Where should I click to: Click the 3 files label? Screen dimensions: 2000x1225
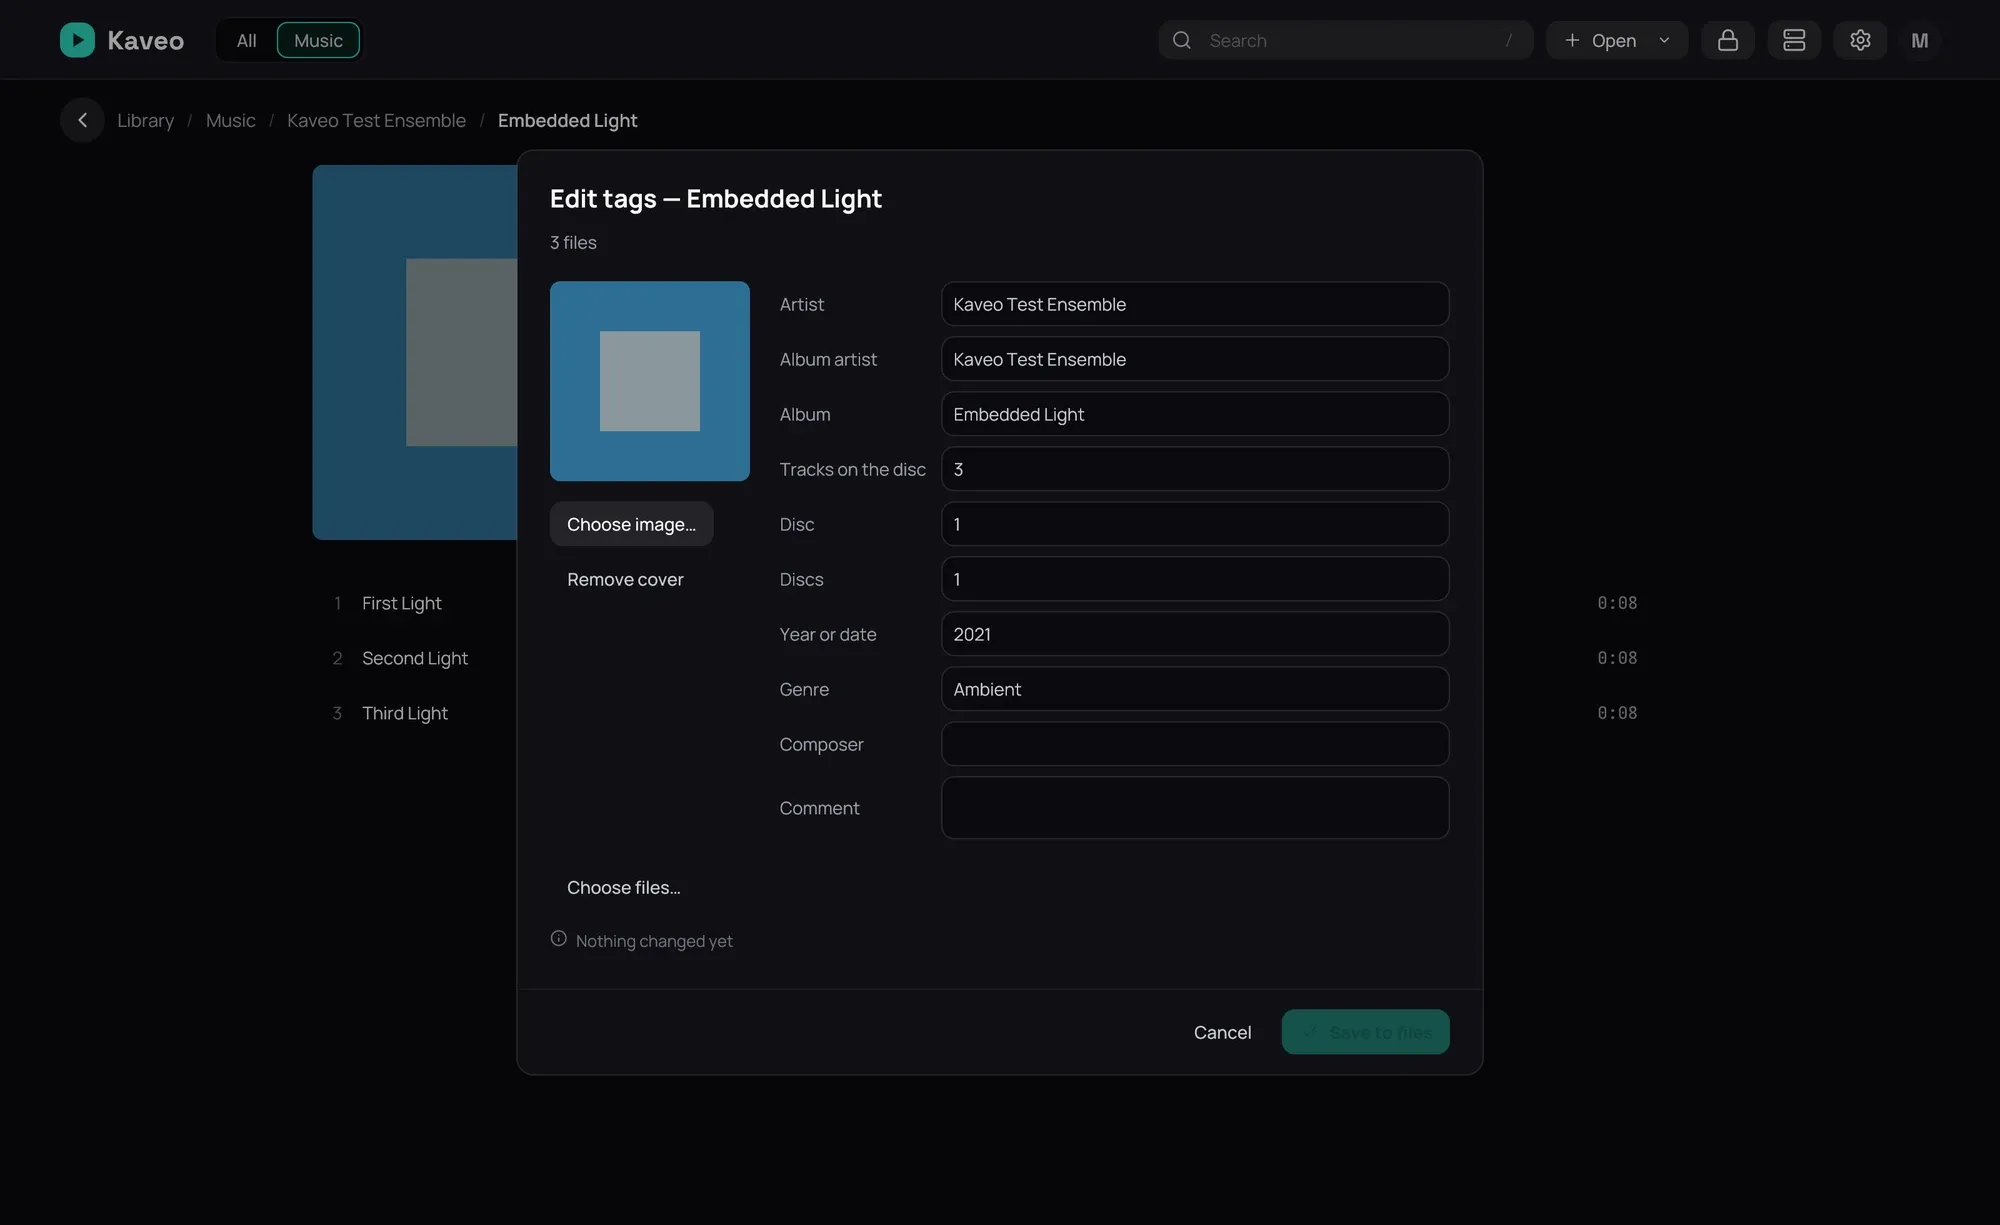click(573, 242)
